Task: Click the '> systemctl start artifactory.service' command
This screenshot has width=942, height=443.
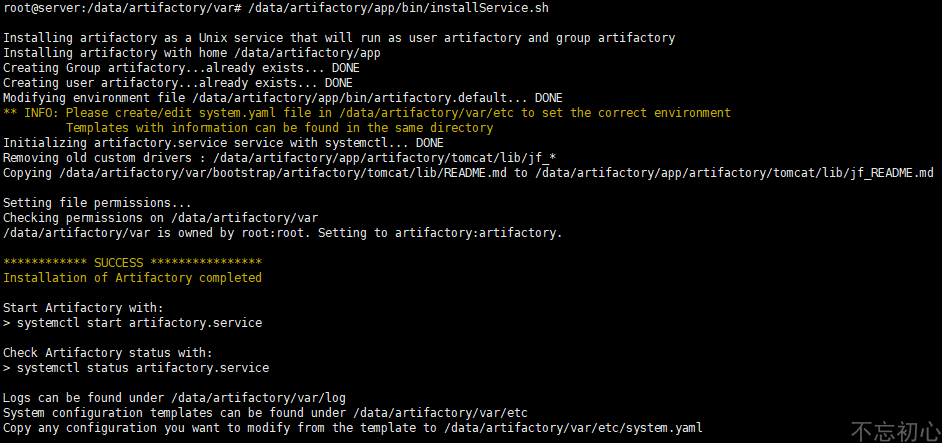Action: 133,323
